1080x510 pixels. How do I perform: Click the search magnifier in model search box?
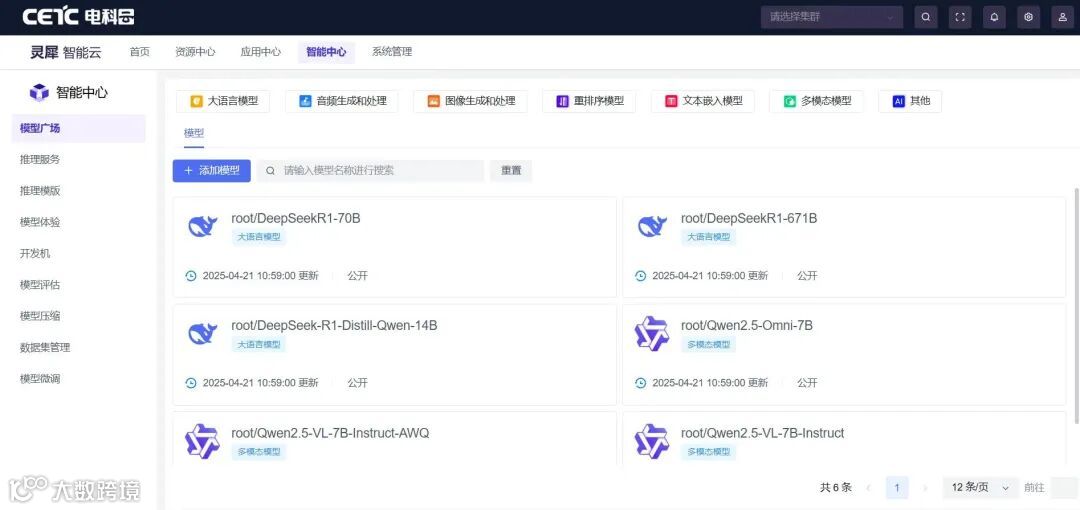tap(271, 170)
